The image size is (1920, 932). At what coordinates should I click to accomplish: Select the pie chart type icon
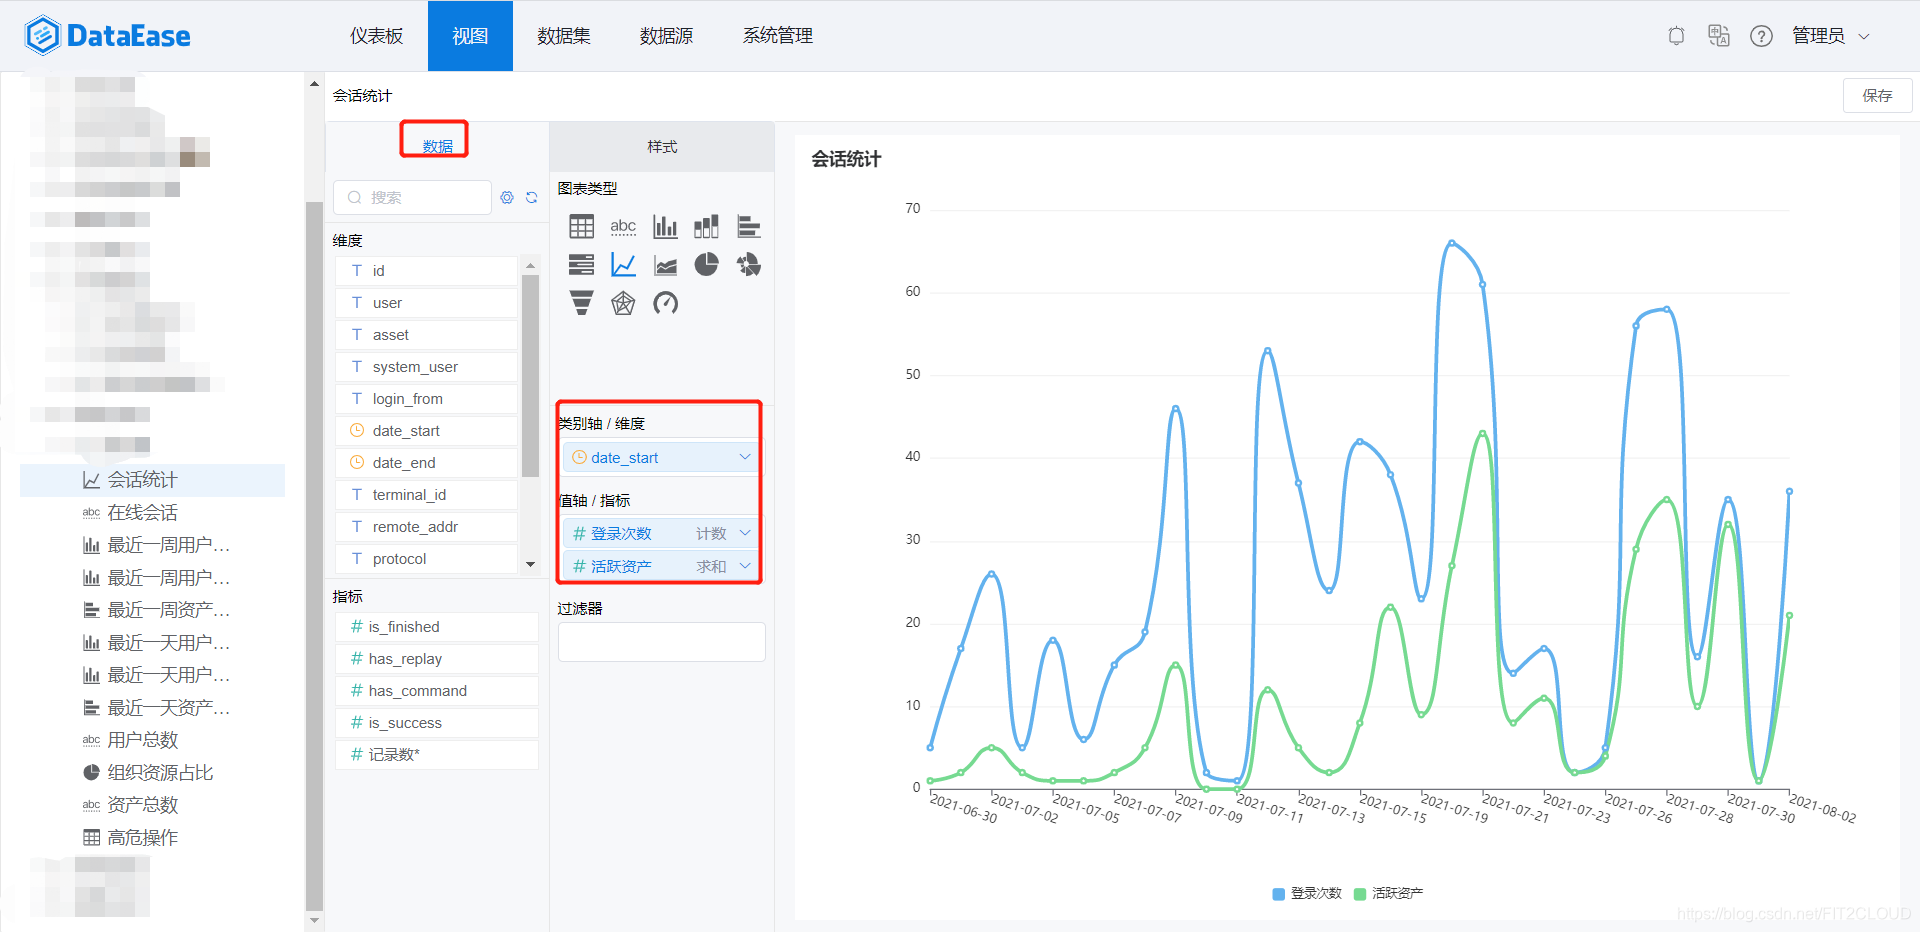706,264
